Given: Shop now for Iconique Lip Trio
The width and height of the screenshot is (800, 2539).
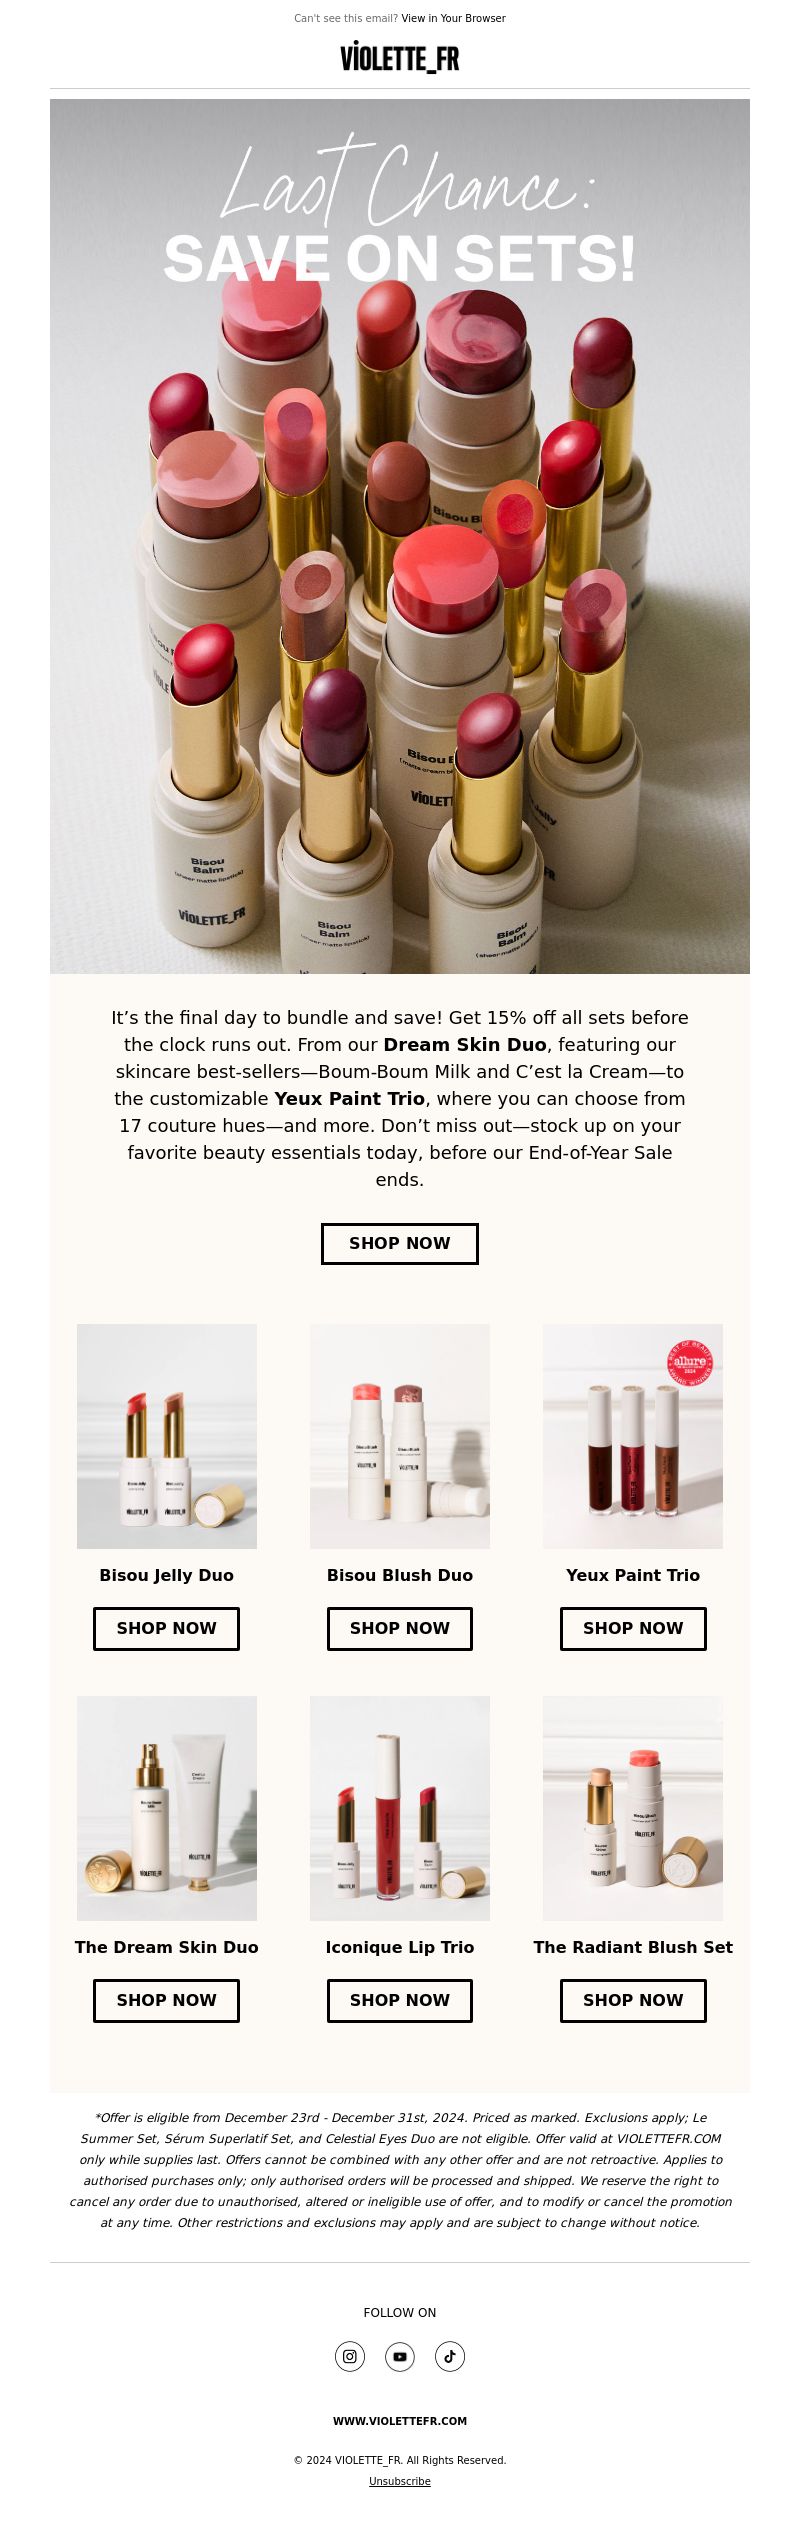Looking at the screenshot, I should (400, 2000).
